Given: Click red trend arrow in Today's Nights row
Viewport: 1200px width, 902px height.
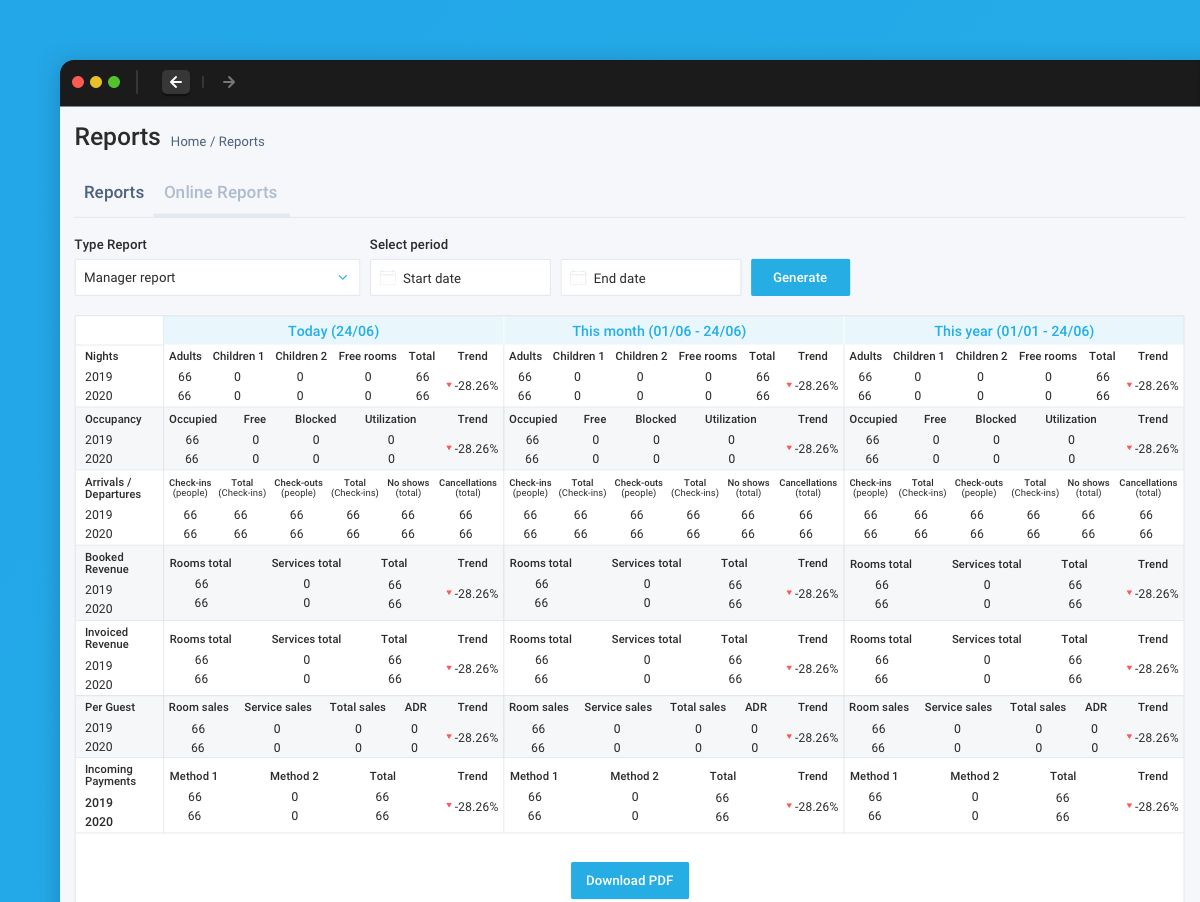Looking at the screenshot, I should (449, 384).
